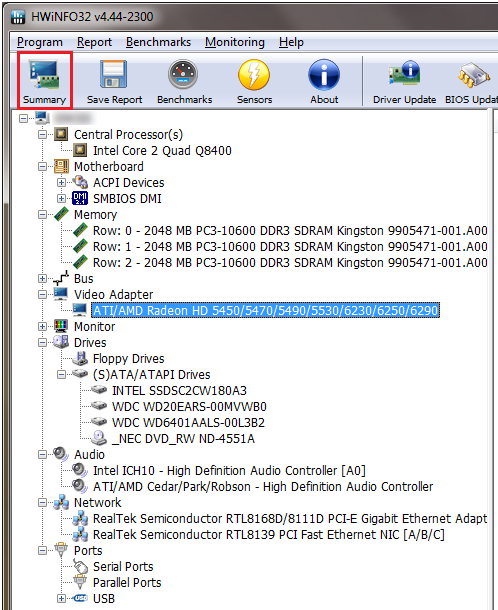This screenshot has height=610, width=498.
Task: Click the Video Adapter monitor icon
Action: (x=61, y=294)
